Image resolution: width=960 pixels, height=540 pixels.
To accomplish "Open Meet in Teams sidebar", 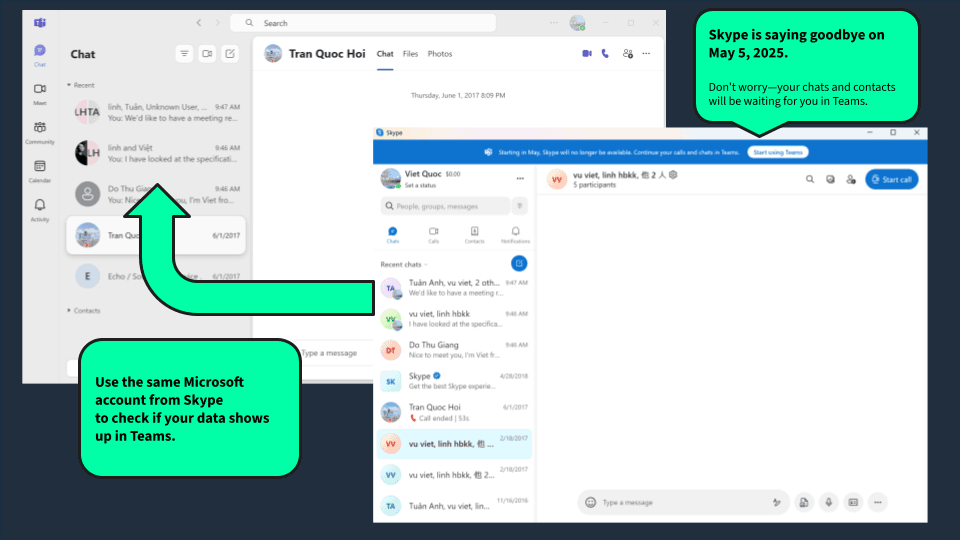I will [40, 94].
